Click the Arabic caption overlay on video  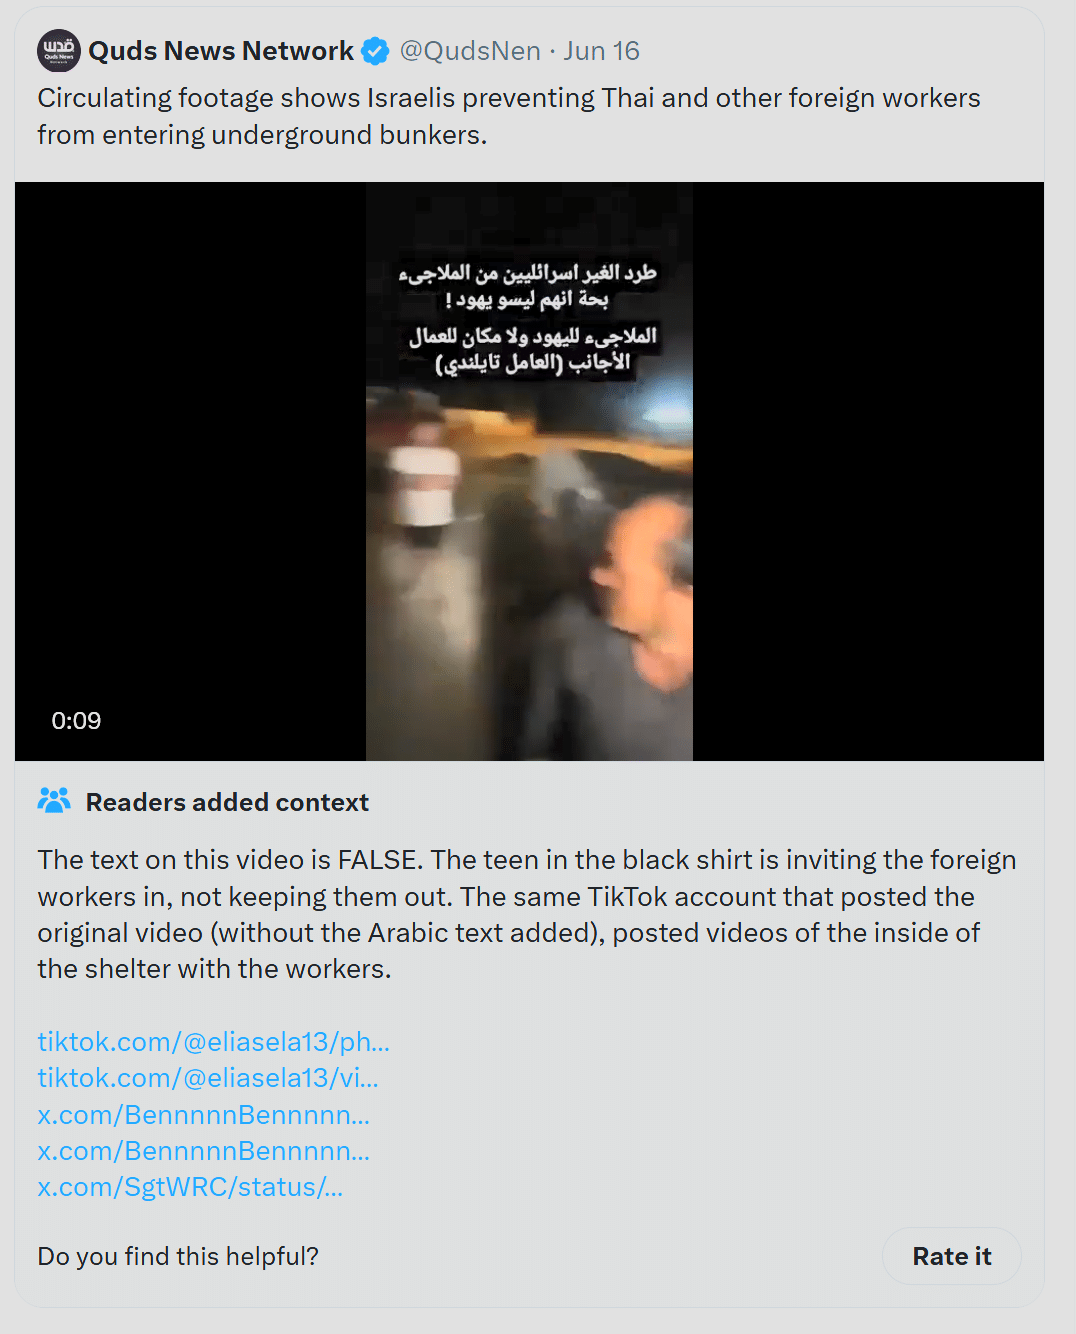528,317
